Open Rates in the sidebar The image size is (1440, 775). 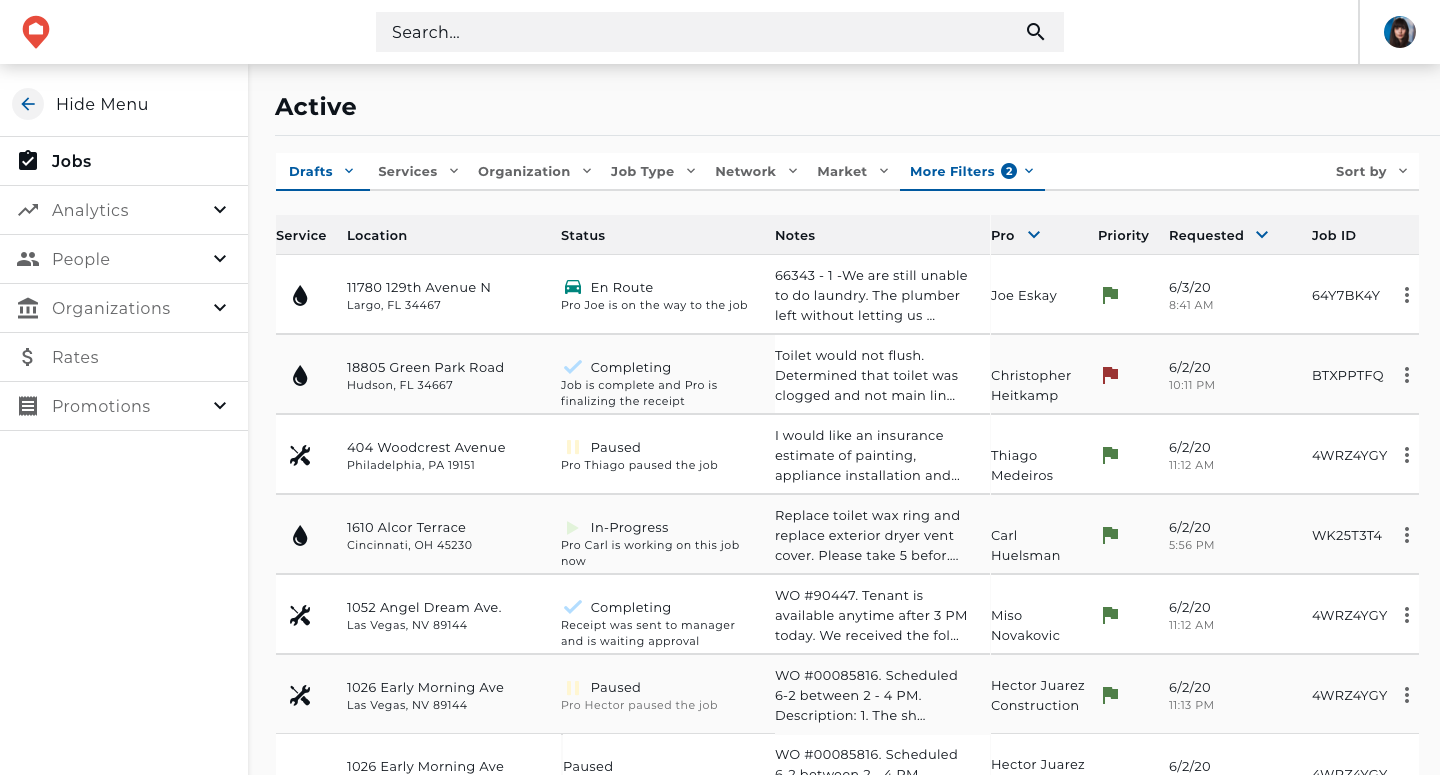click(x=75, y=357)
